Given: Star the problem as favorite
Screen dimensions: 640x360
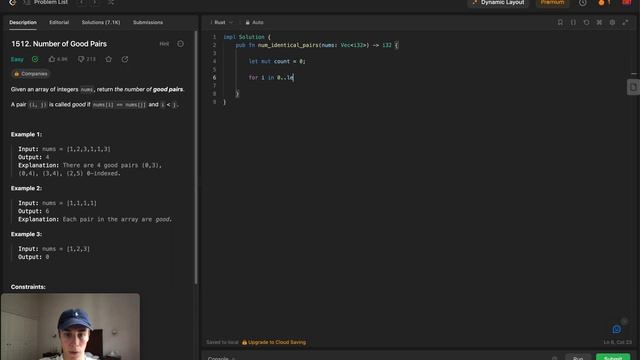Looking at the screenshot, I should 109,59.
